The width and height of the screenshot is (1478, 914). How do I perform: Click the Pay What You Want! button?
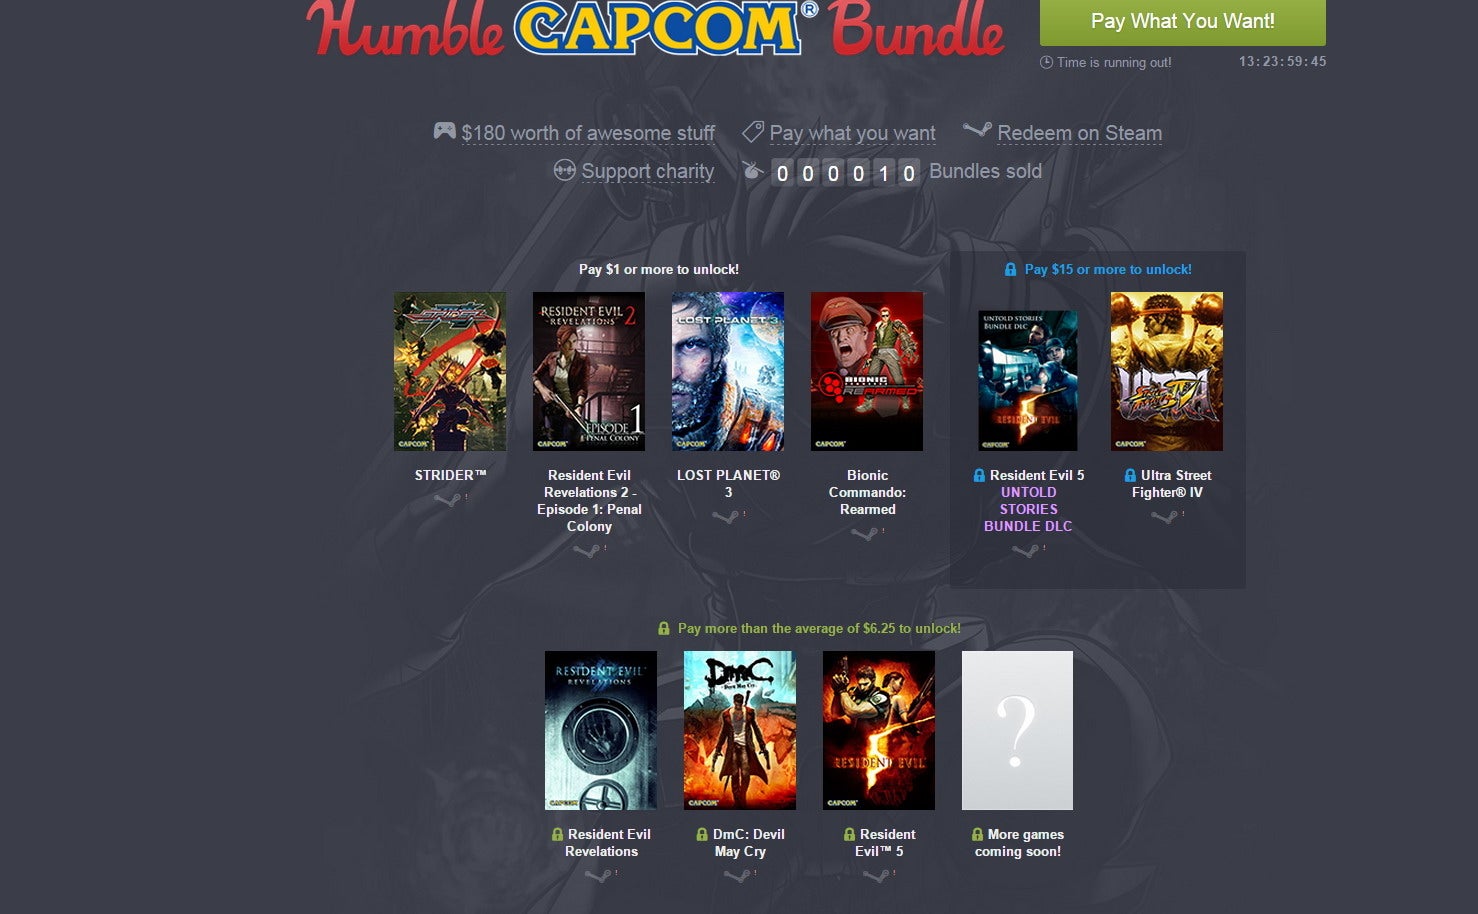click(x=1183, y=22)
